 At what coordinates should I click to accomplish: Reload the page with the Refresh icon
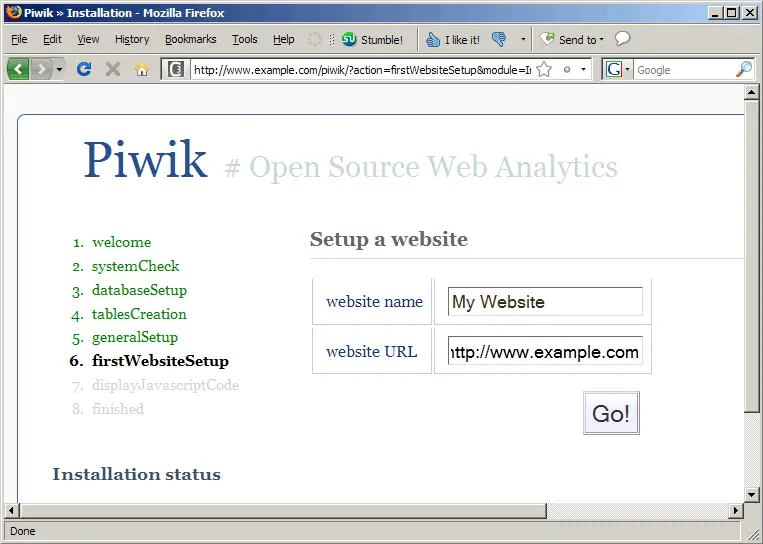84,69
